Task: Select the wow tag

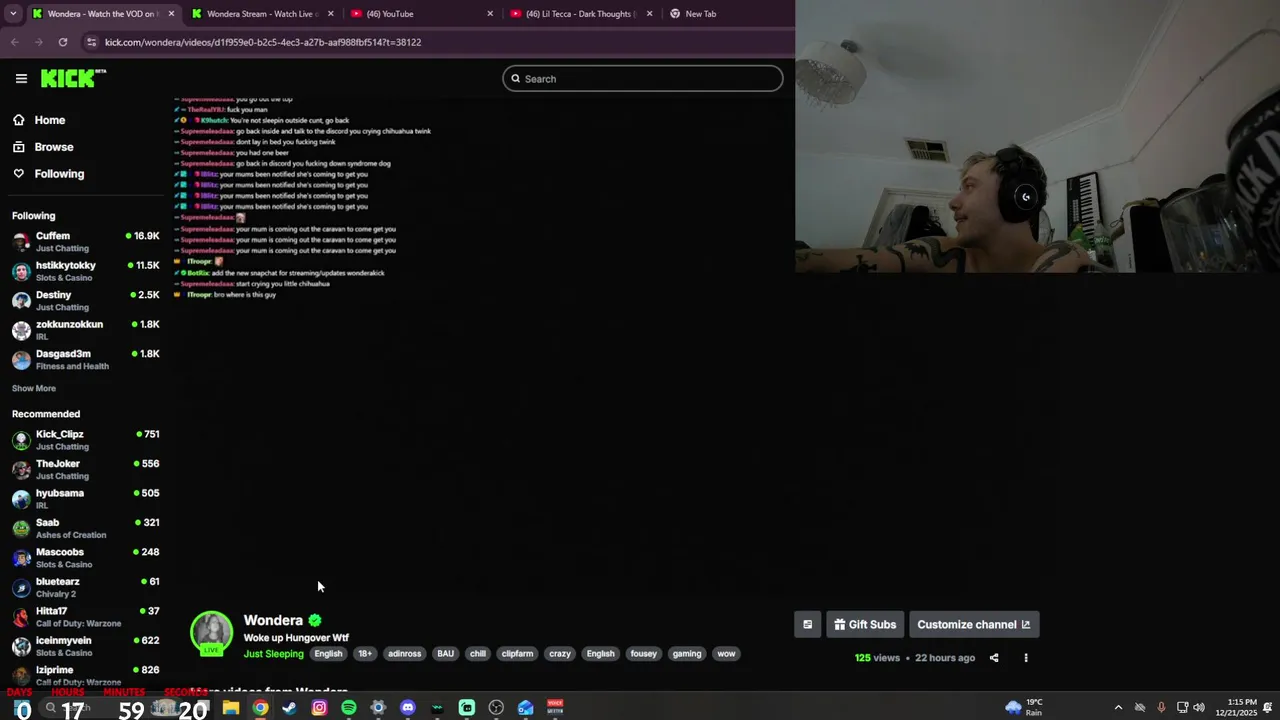Action: click(x=726, y=654)
